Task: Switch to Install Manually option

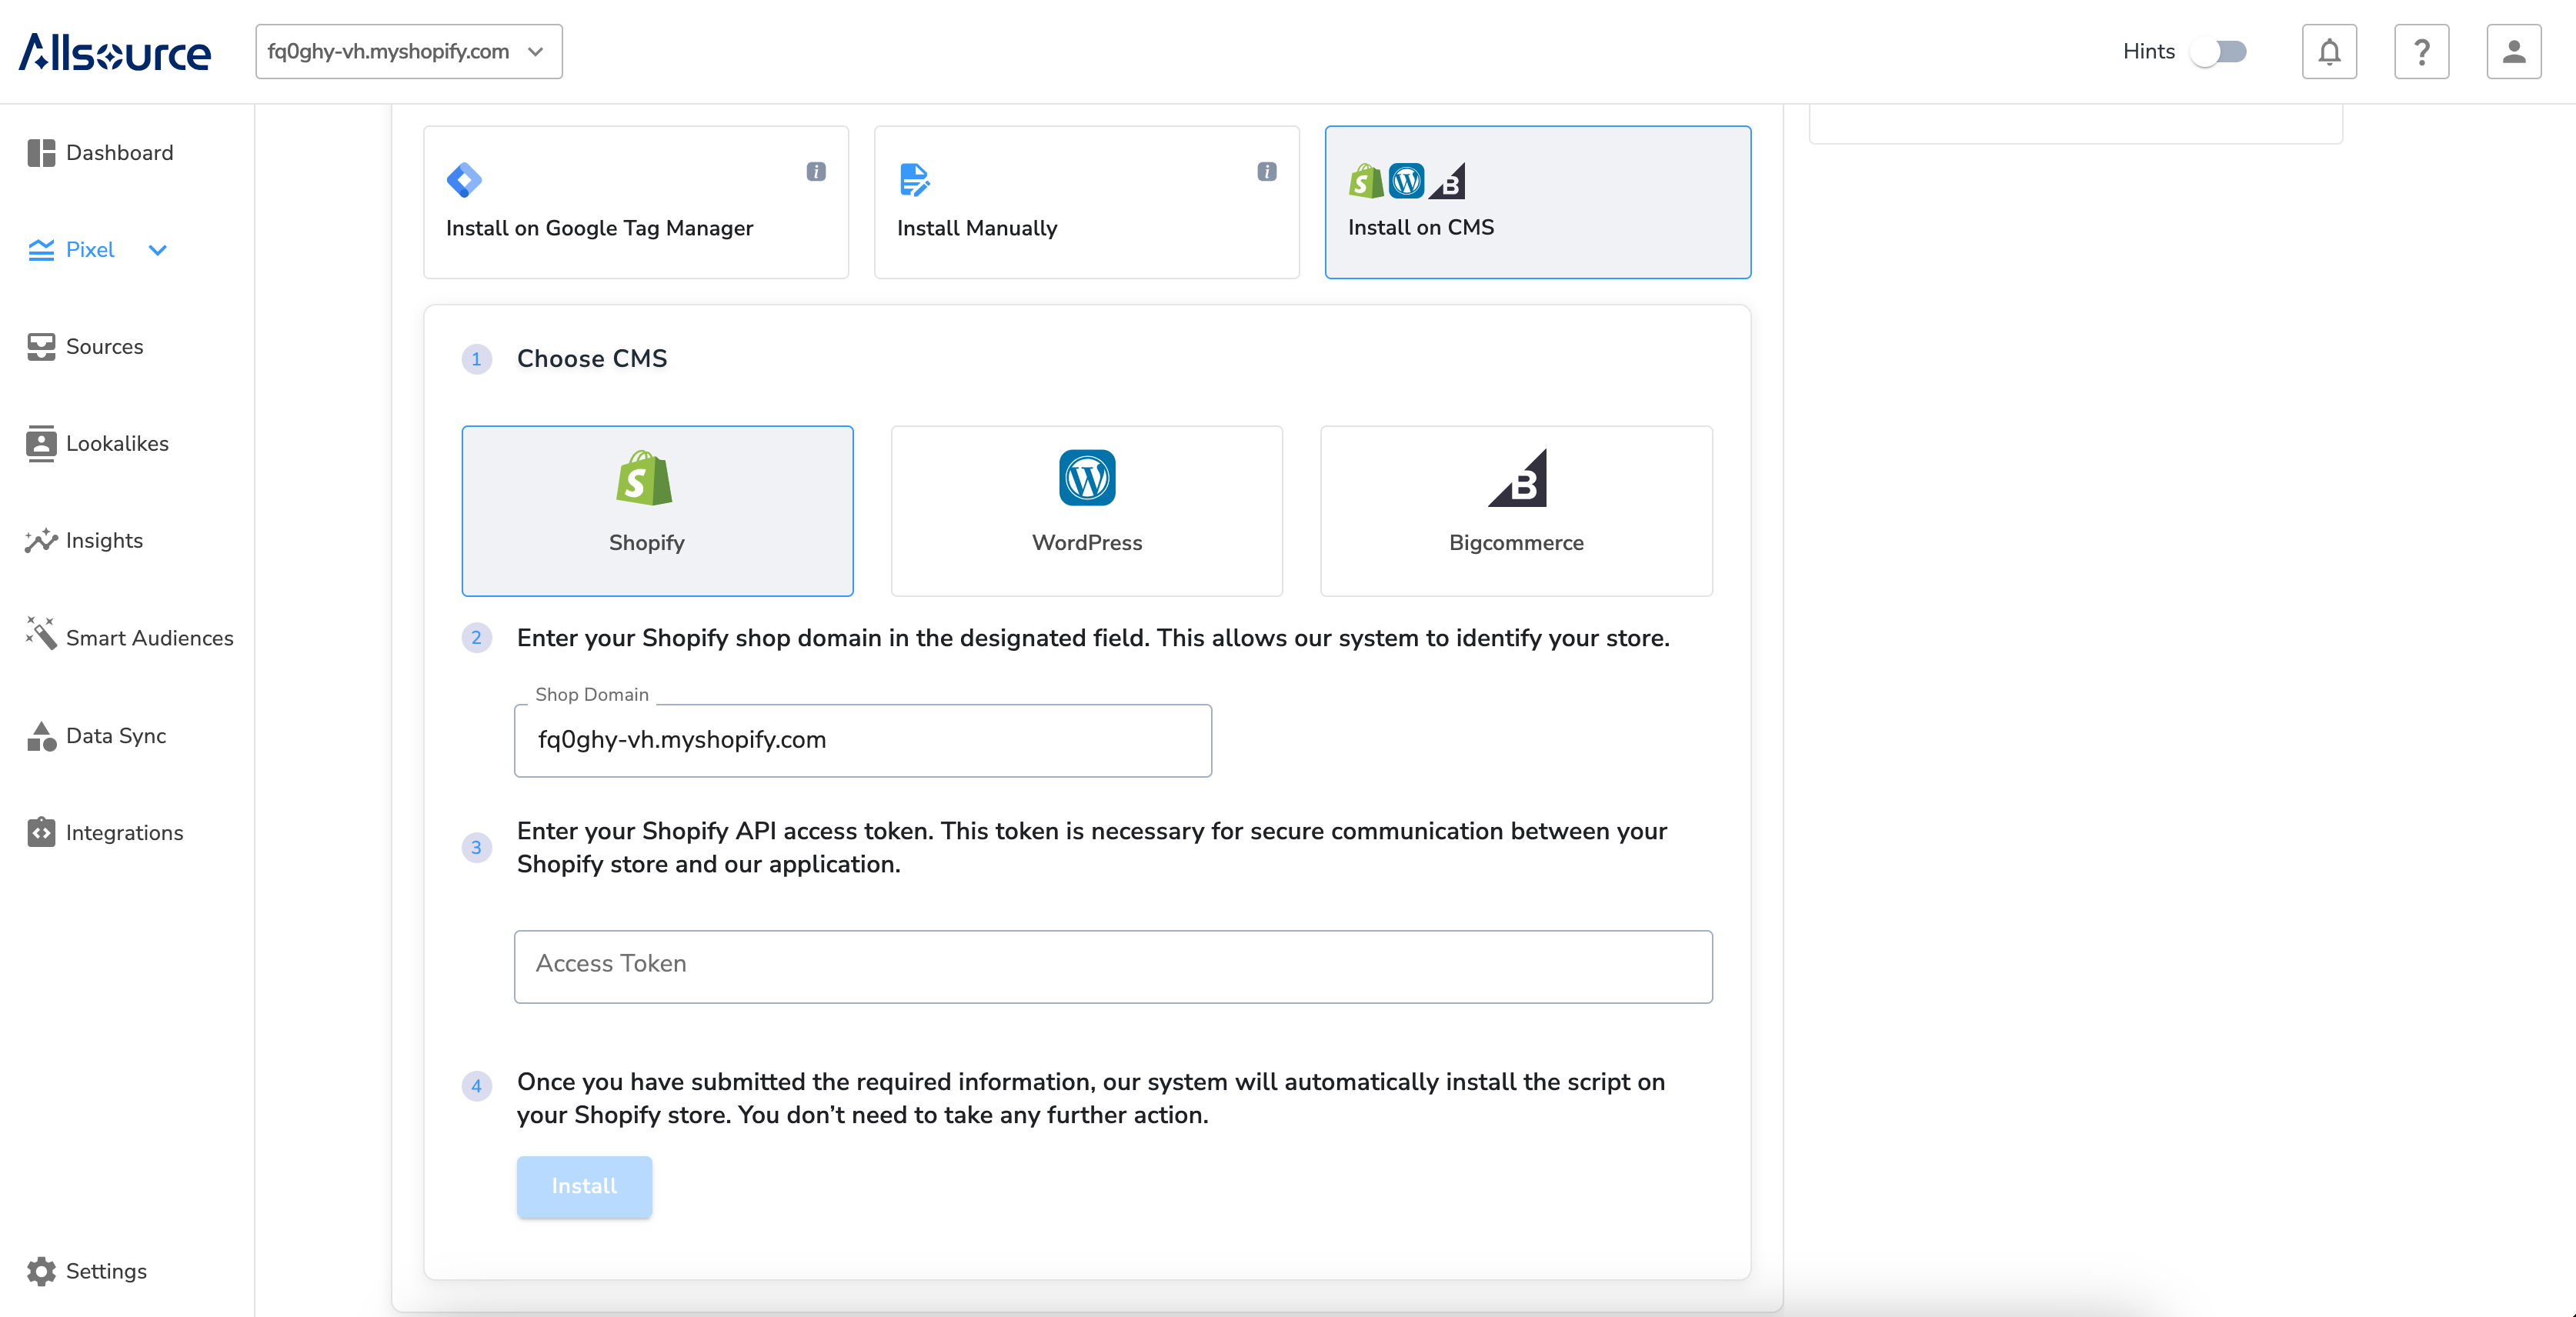Action: (x=1086, y=202)
